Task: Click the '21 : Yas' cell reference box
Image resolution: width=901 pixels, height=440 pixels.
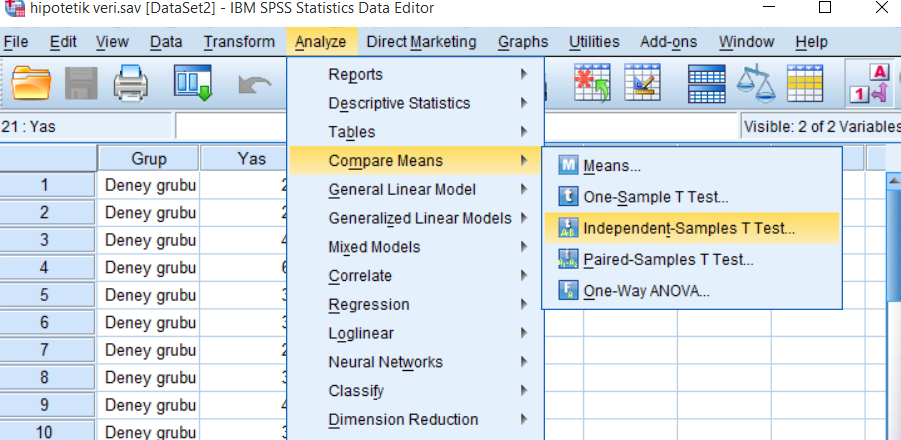Action: 86,126
